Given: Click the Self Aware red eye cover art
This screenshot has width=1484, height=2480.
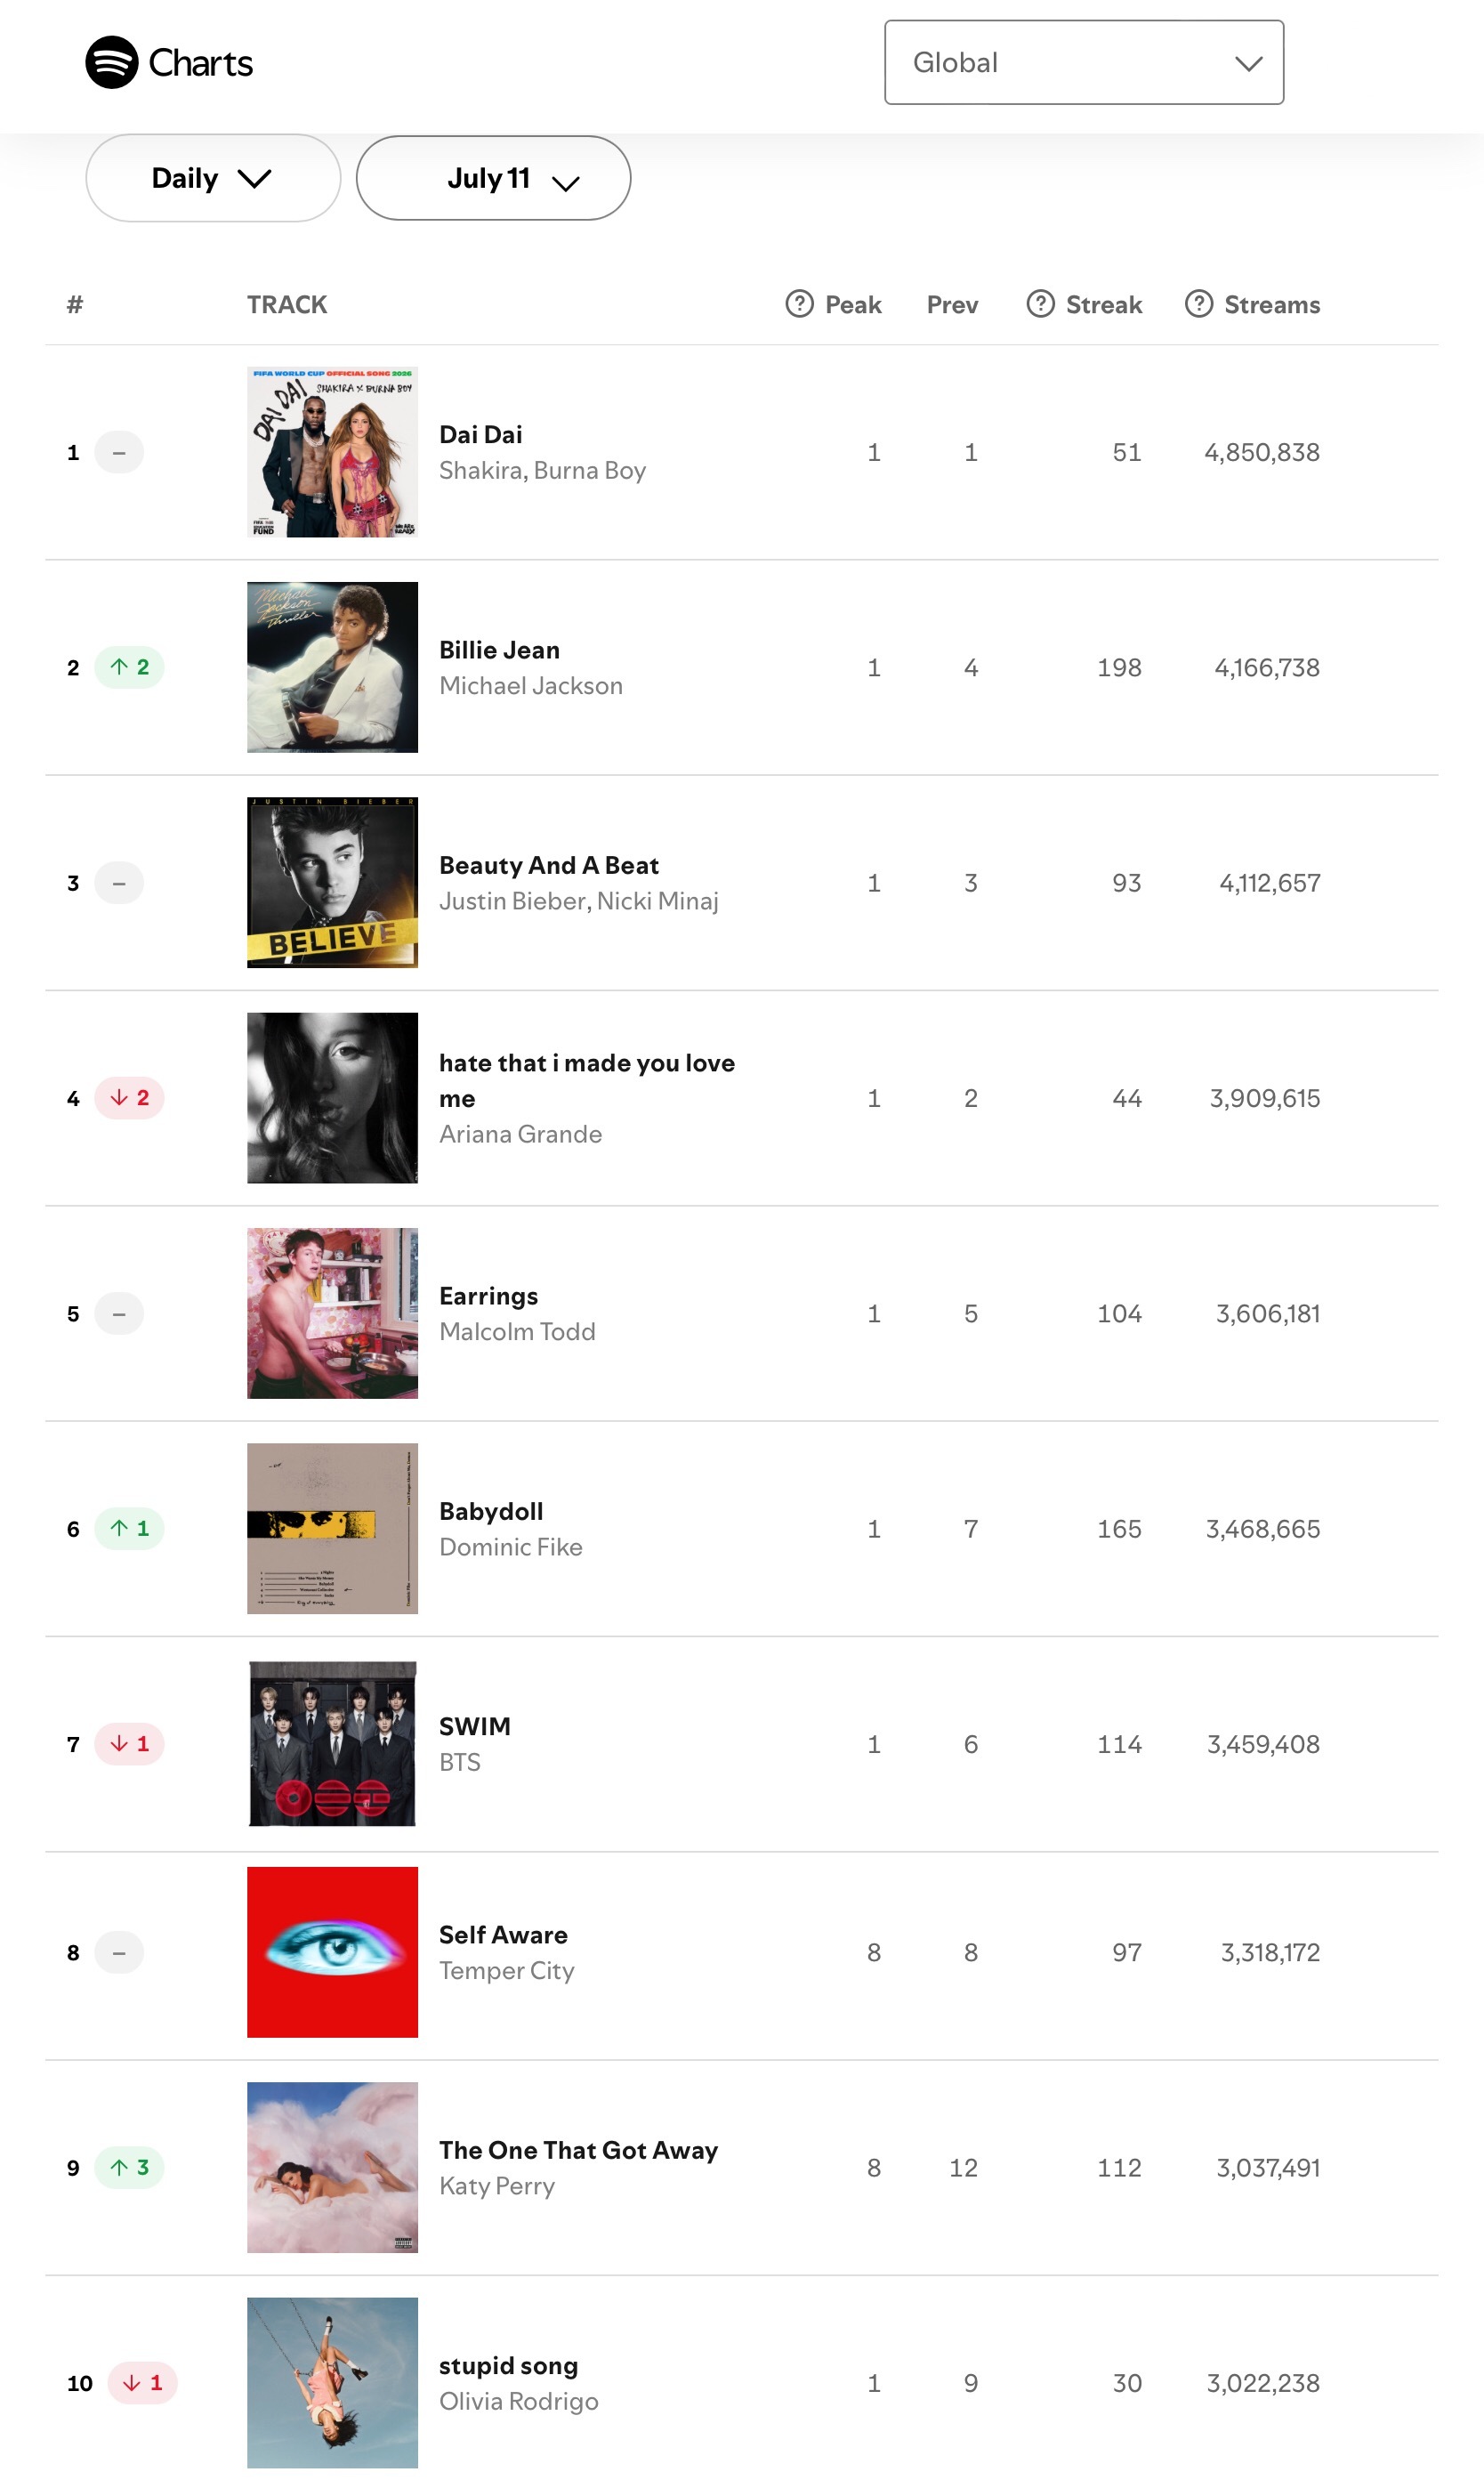Looking at the screenshot, I should click(x=333, y=1952).
